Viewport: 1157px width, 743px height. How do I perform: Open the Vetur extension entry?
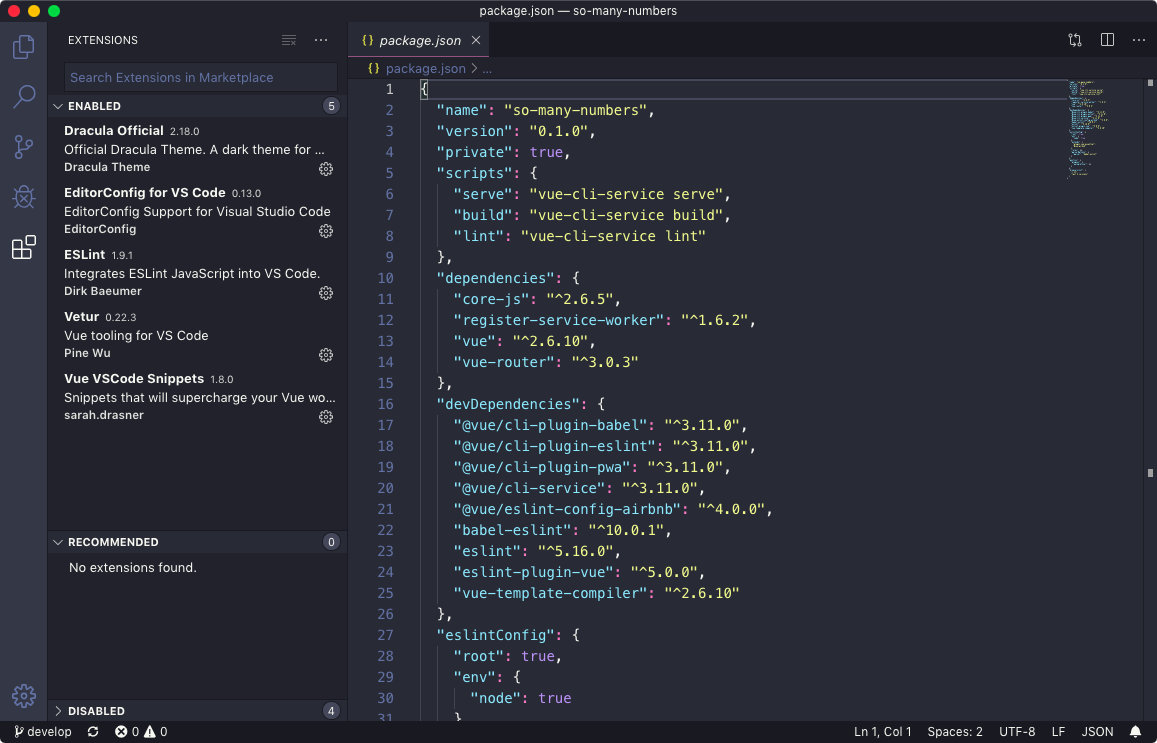(x=198, y=334)
